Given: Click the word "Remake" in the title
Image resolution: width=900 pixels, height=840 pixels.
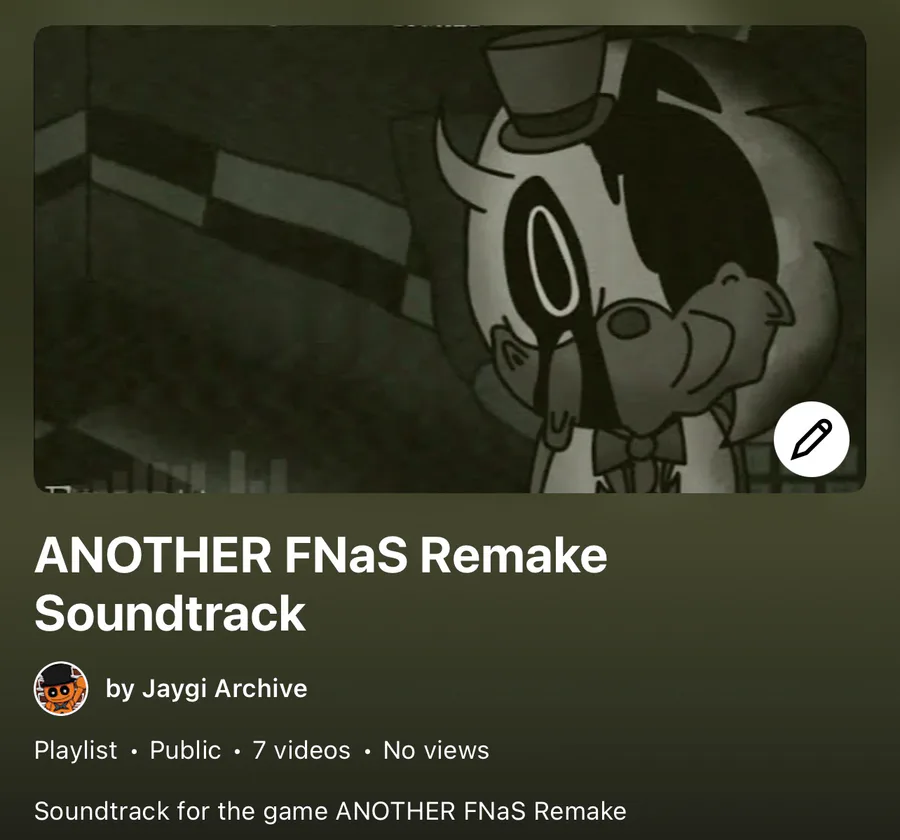Looking at the screenshot, I should click(514, 555).
